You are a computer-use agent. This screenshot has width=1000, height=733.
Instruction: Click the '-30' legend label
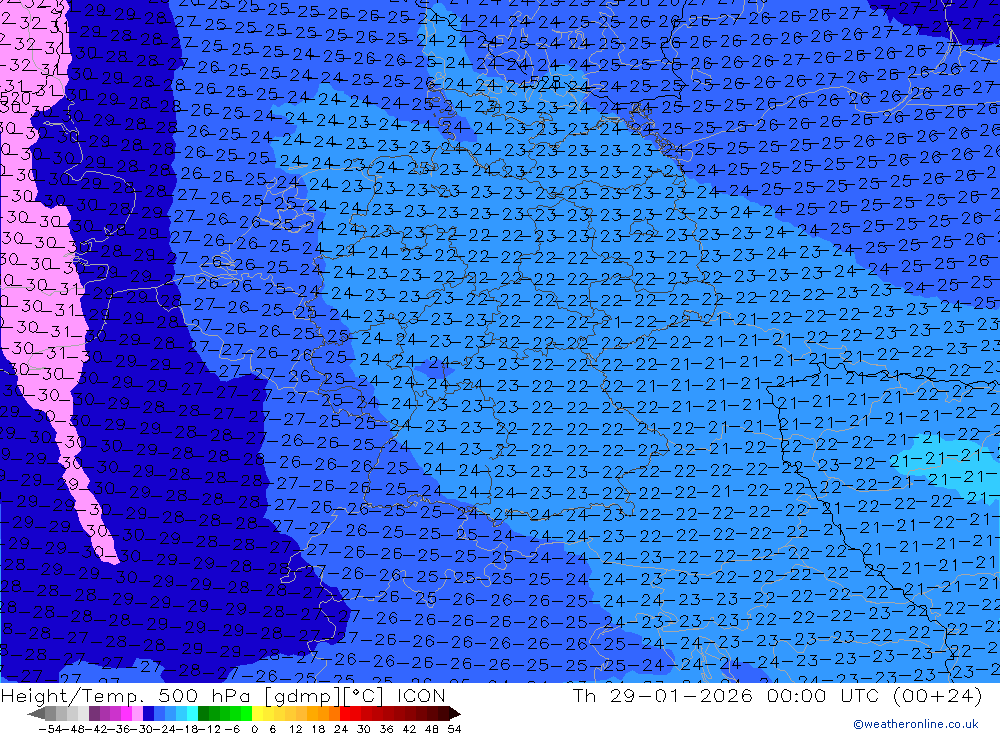pyautogui.click(x=143, y=729)
